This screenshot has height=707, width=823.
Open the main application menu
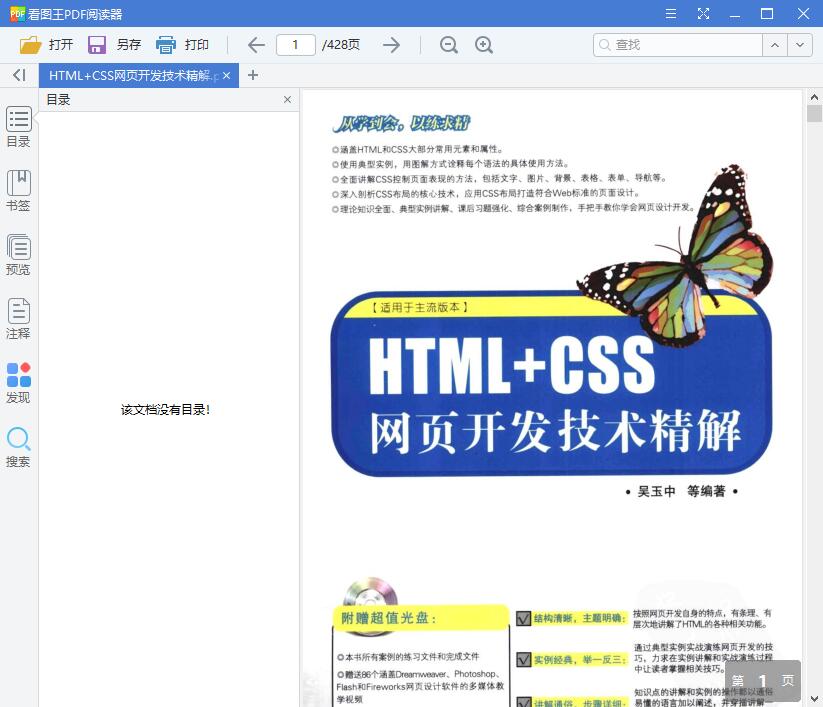point(670,13)
